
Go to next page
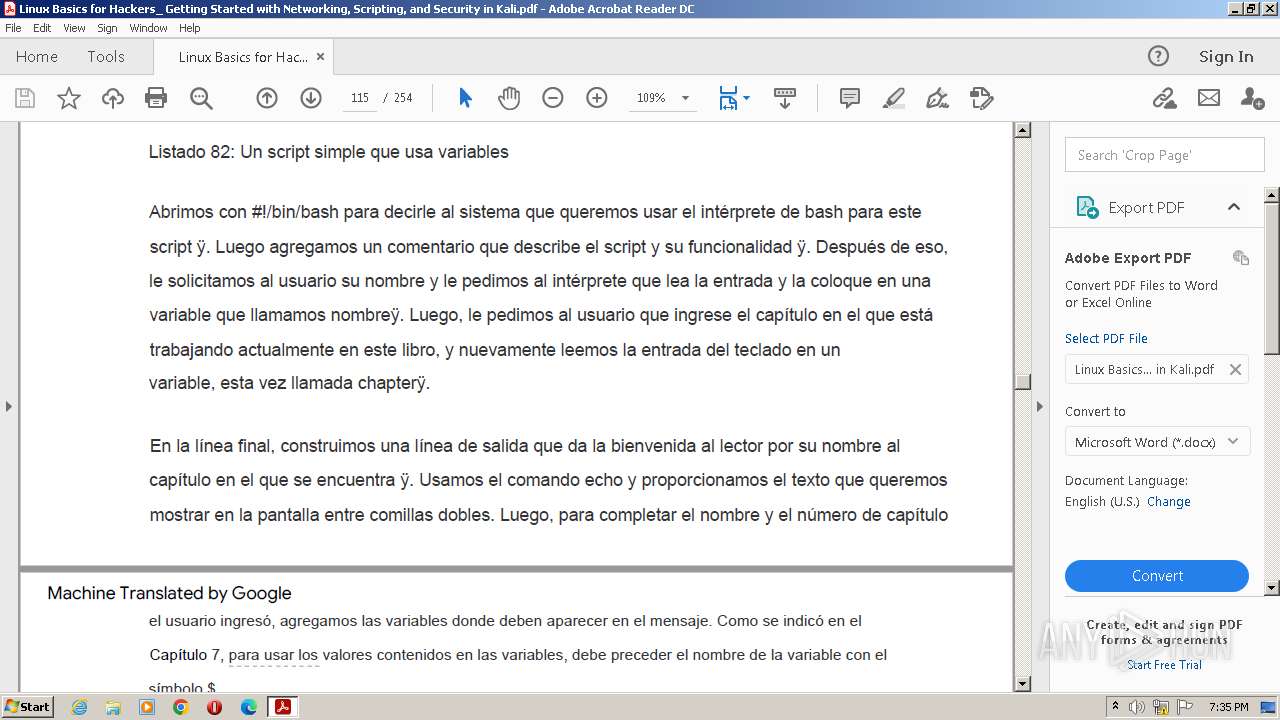point(310,98)
